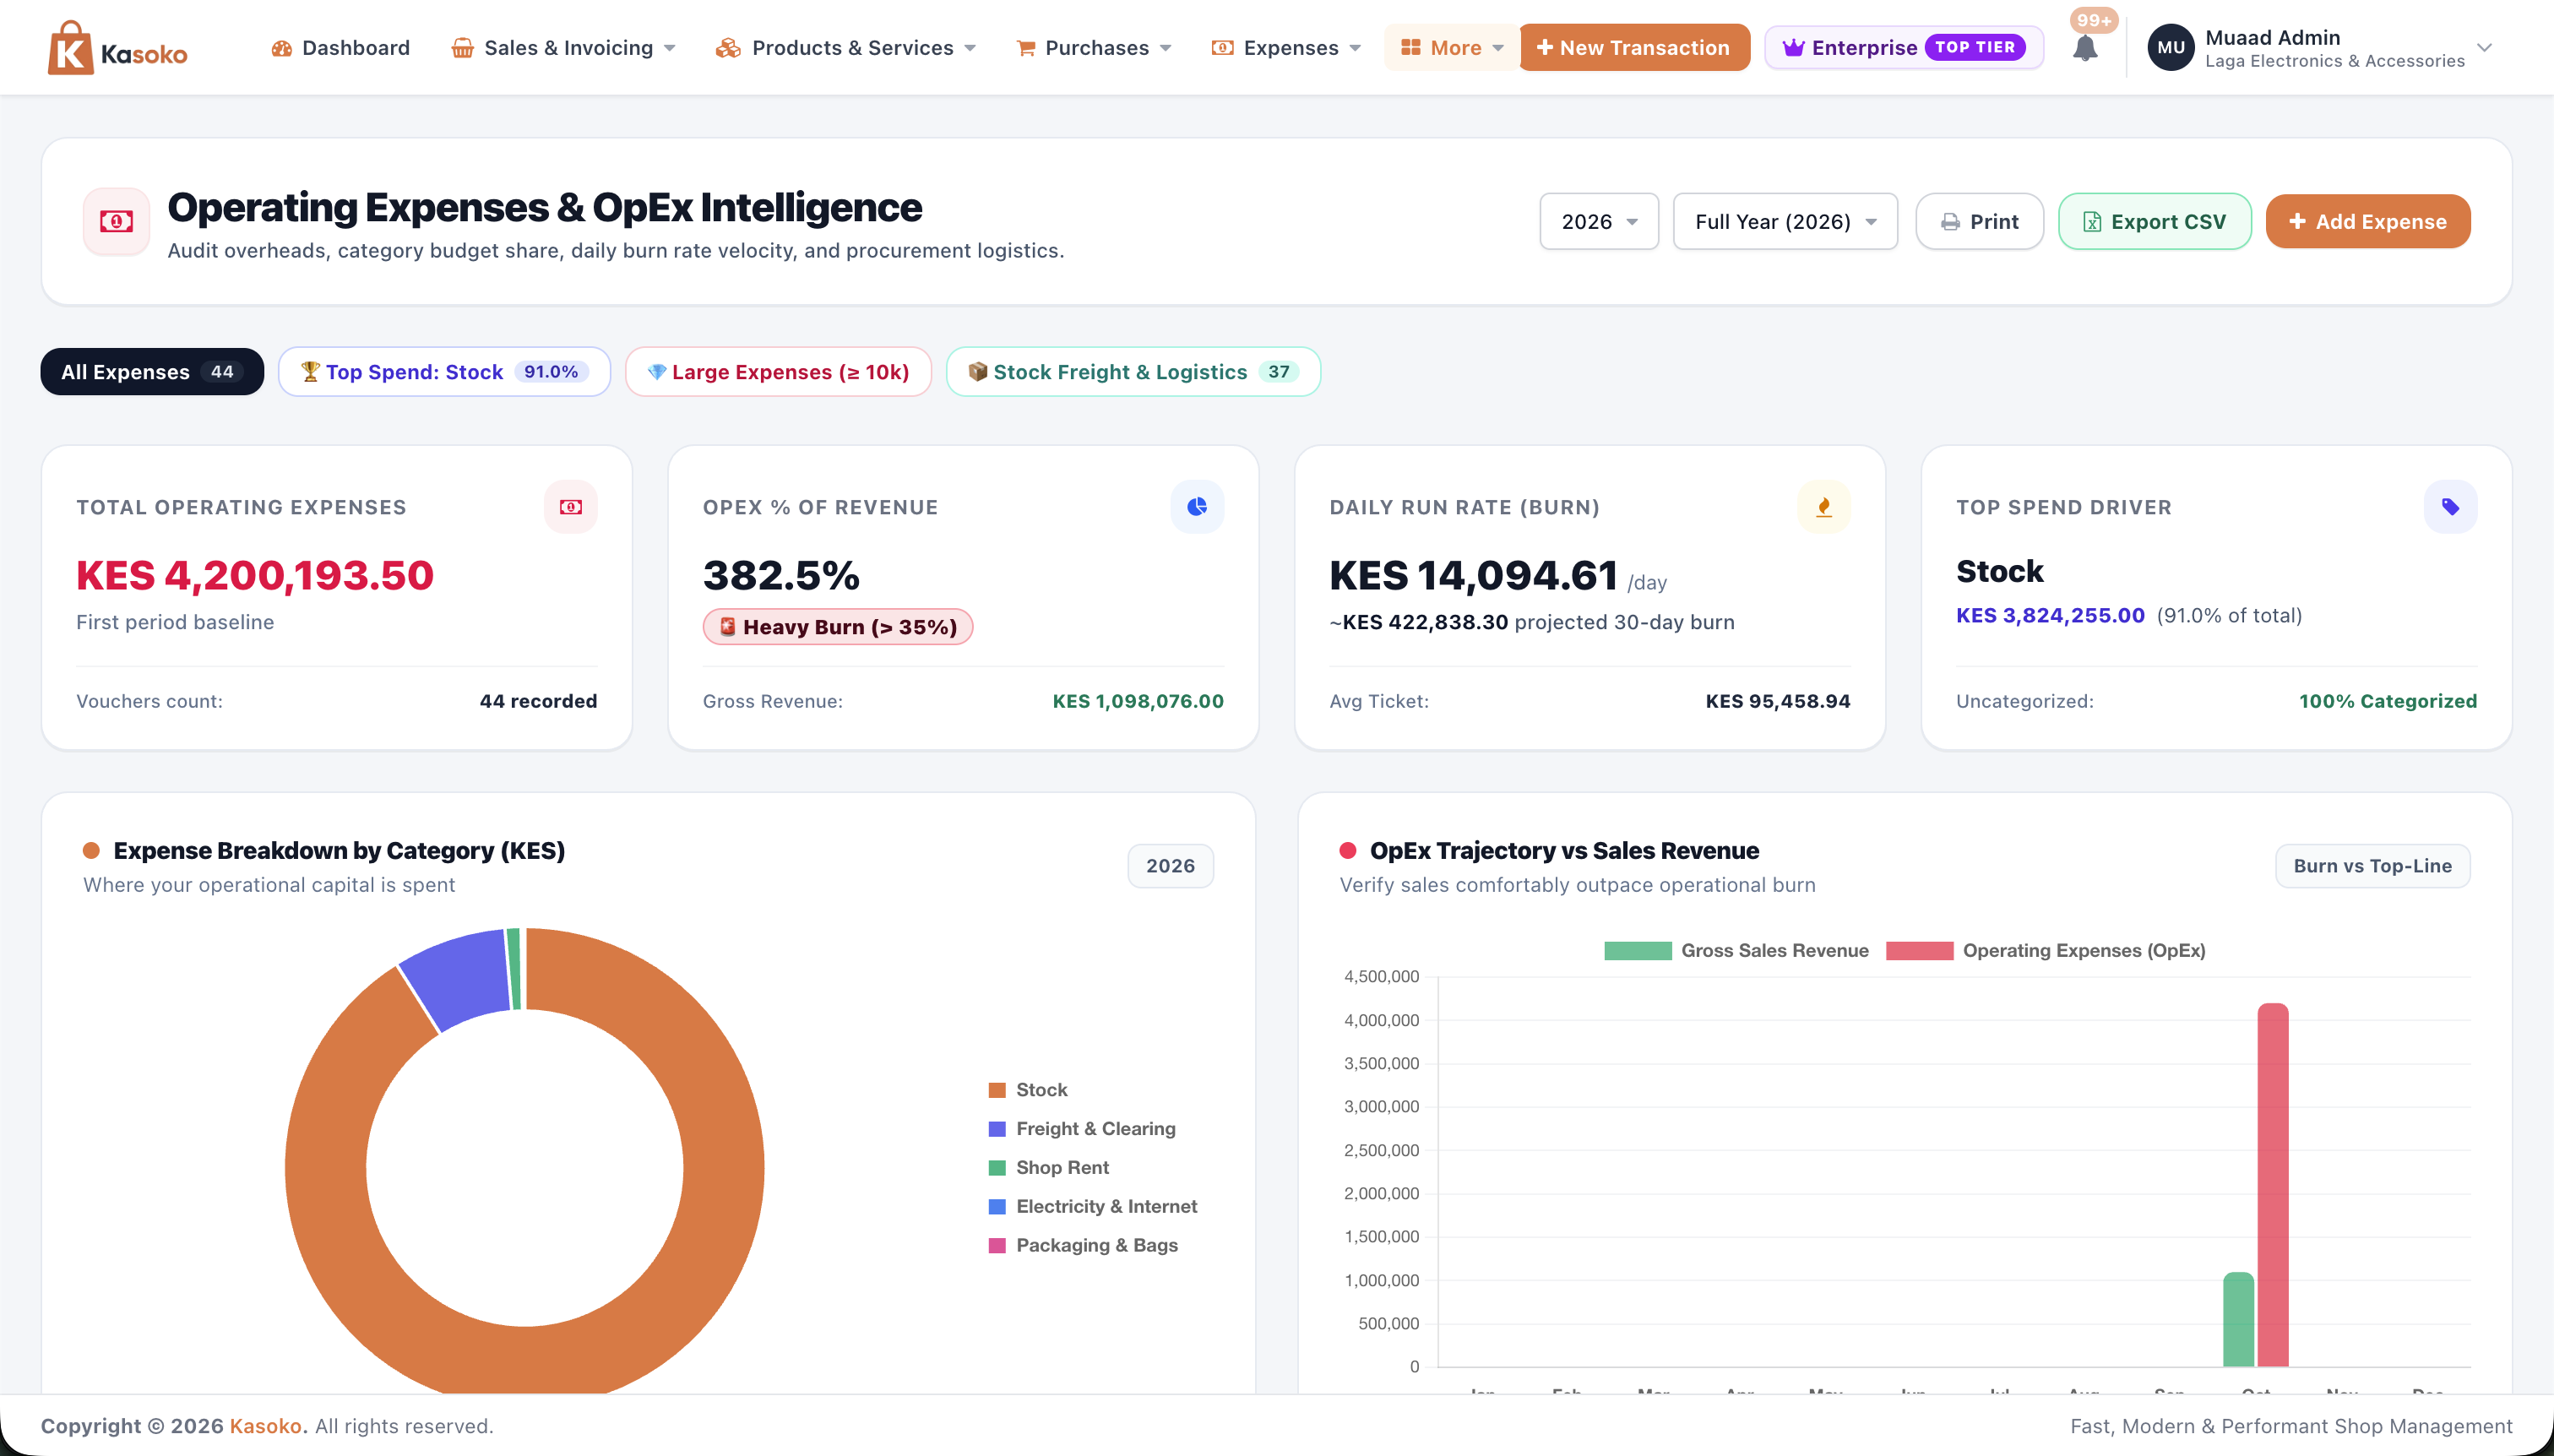This screenshot has width=2554, height=1456.
Task: Click the Kasoko link in footer
Action: [265, 1426]
